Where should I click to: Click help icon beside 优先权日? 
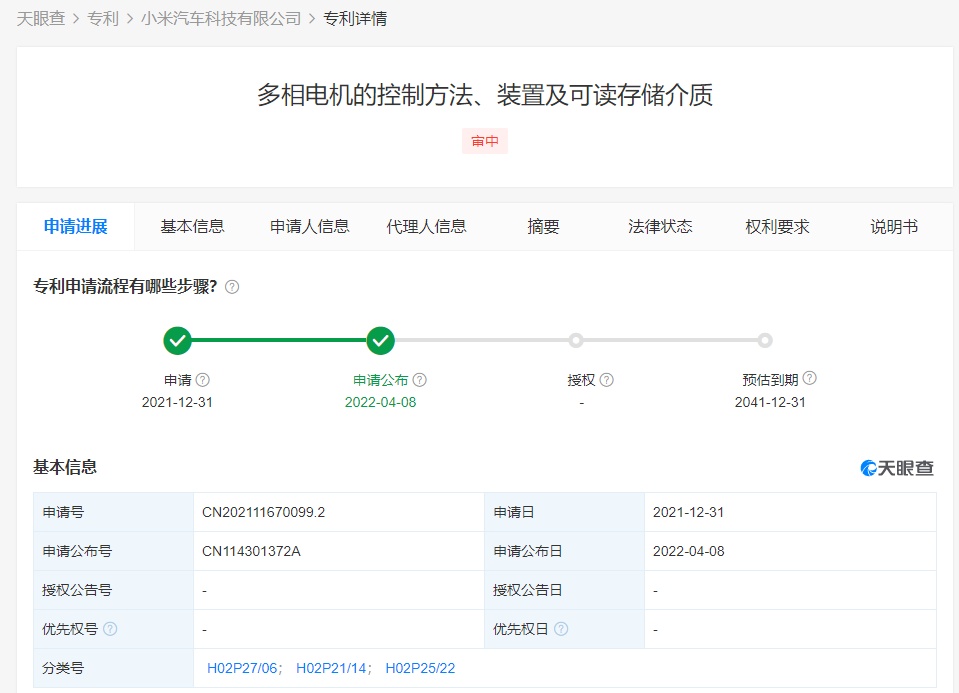pyautogui.click(x=561, y=629)
